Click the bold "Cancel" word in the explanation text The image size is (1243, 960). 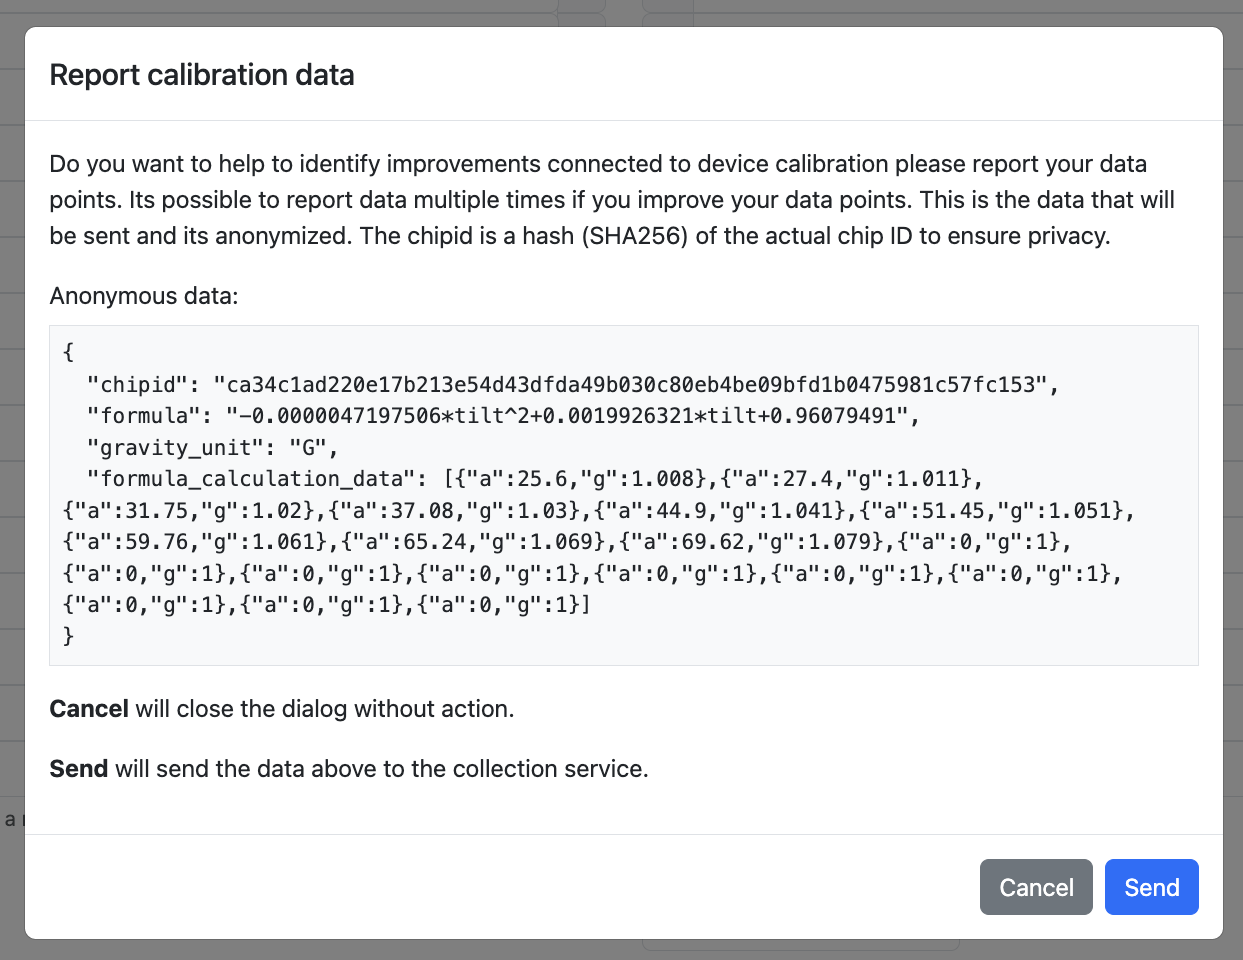89,709
